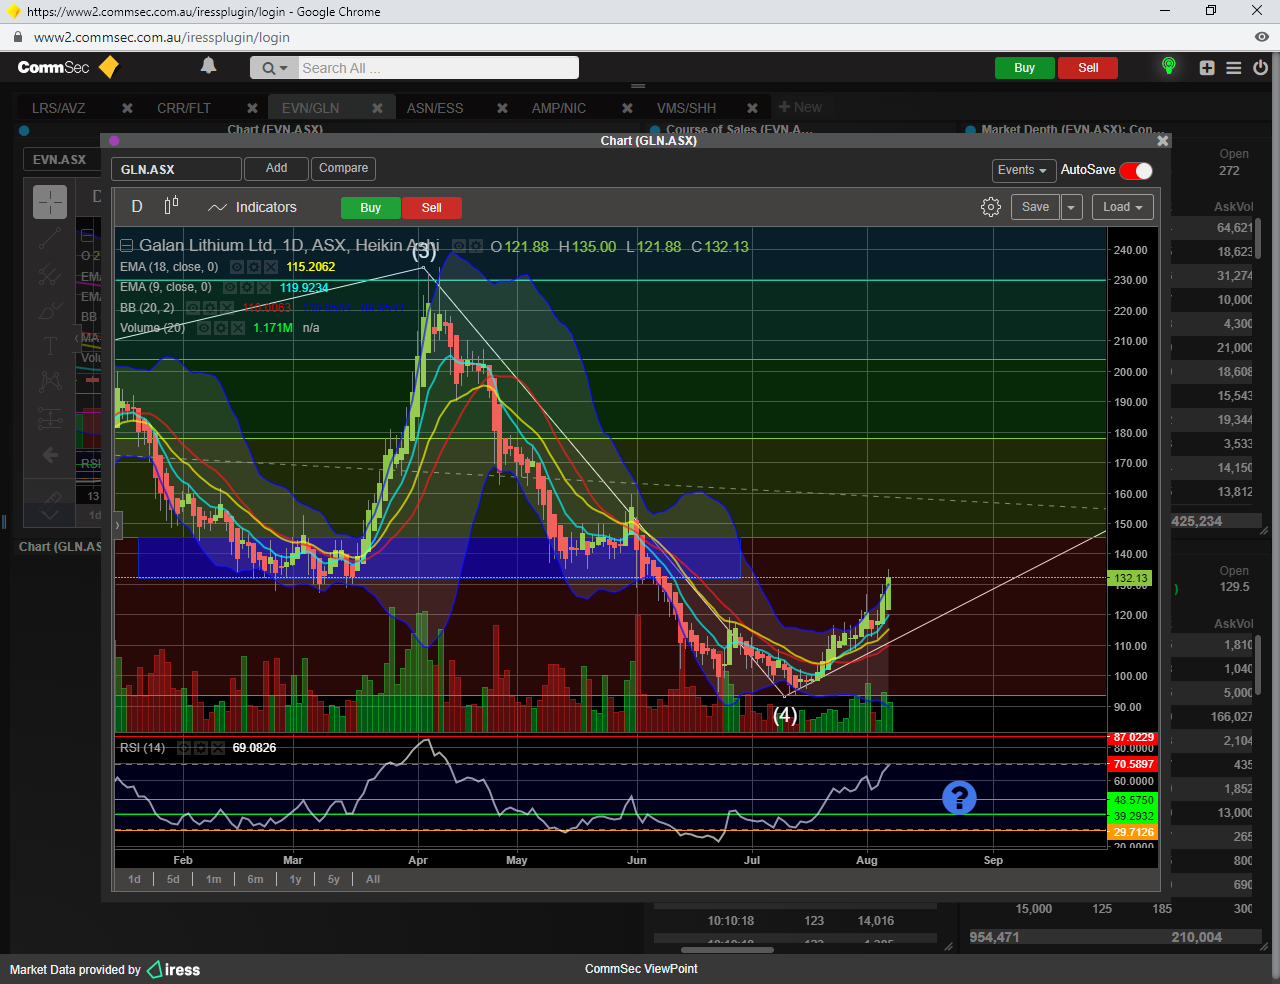
Task: Expand the drawing tools side arrow
Action: (x=117, y=524)
